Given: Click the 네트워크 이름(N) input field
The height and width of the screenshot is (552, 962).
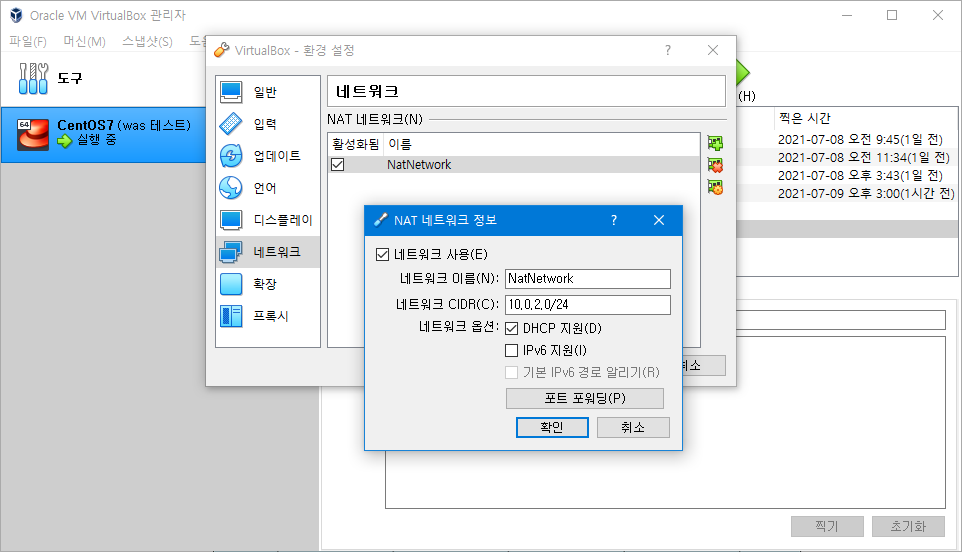Looking at the screenshot, I should [x=588, y=279].
